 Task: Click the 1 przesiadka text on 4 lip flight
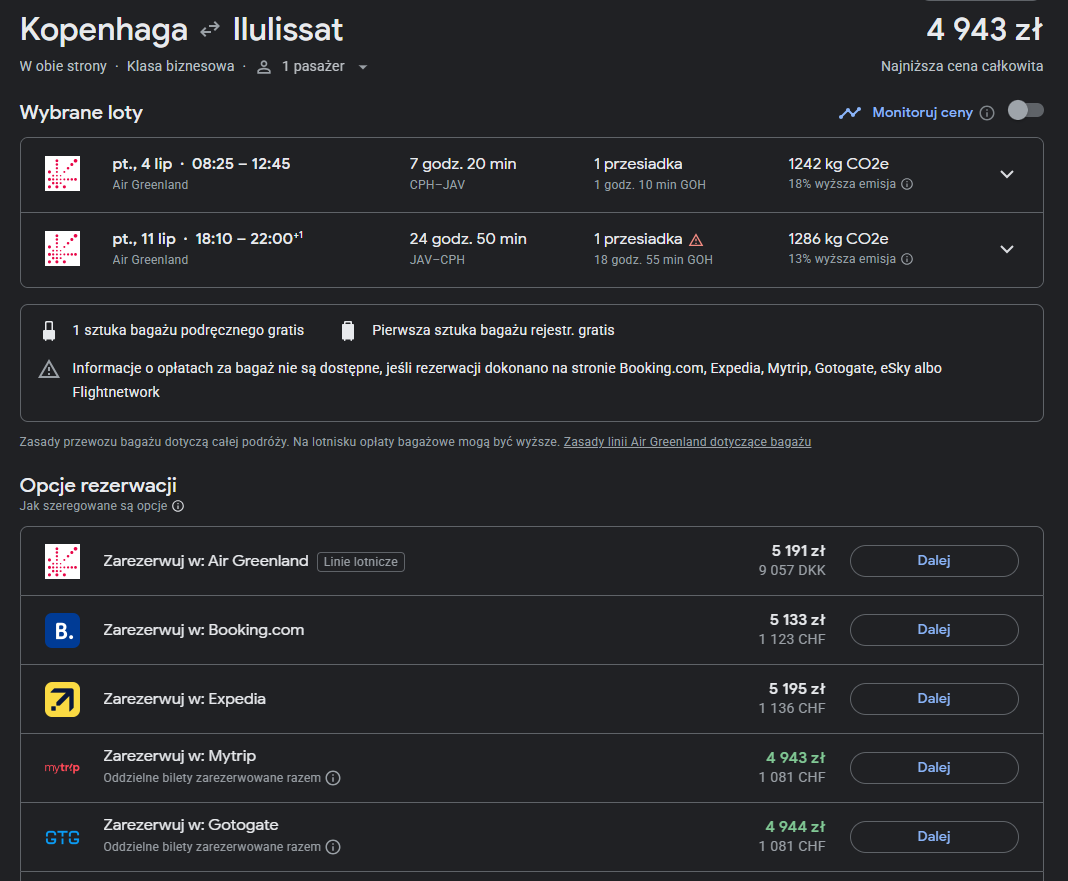638,164
